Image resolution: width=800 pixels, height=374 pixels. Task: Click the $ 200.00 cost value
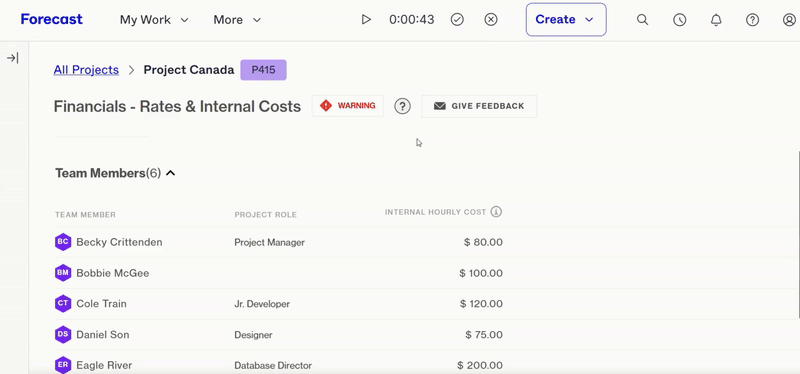pos(480,366)
